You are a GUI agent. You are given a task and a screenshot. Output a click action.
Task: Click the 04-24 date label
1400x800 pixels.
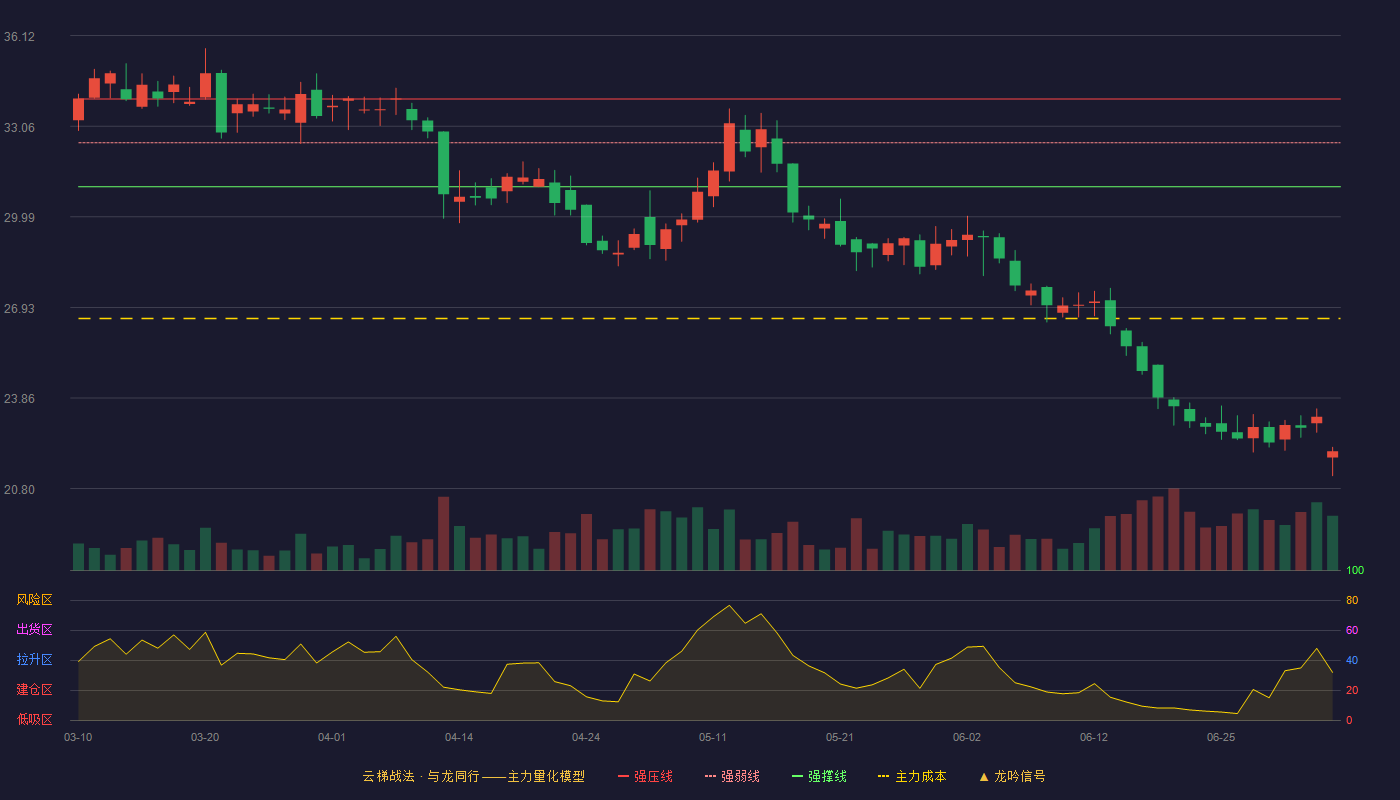586,737
